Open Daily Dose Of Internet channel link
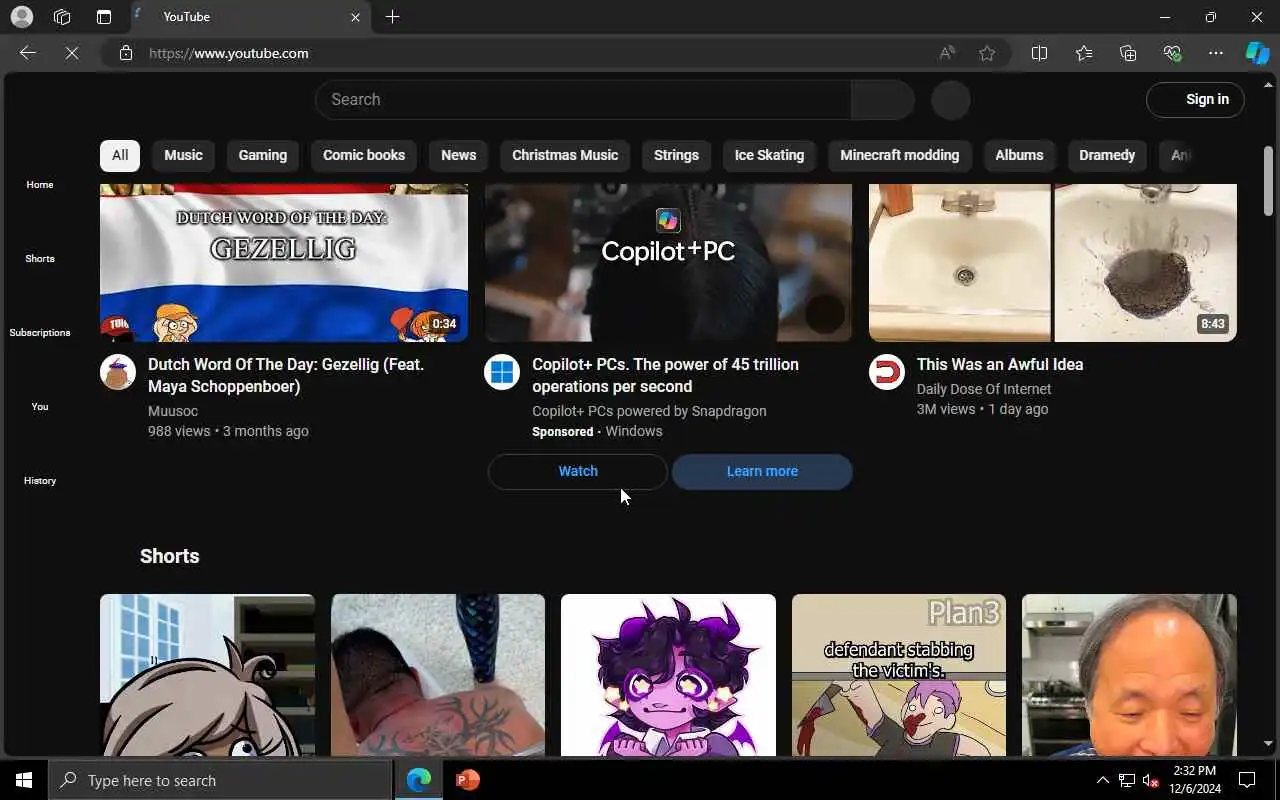Image resolution: width=1280 pixels, height=800 pixels. (x=984, y=389)
